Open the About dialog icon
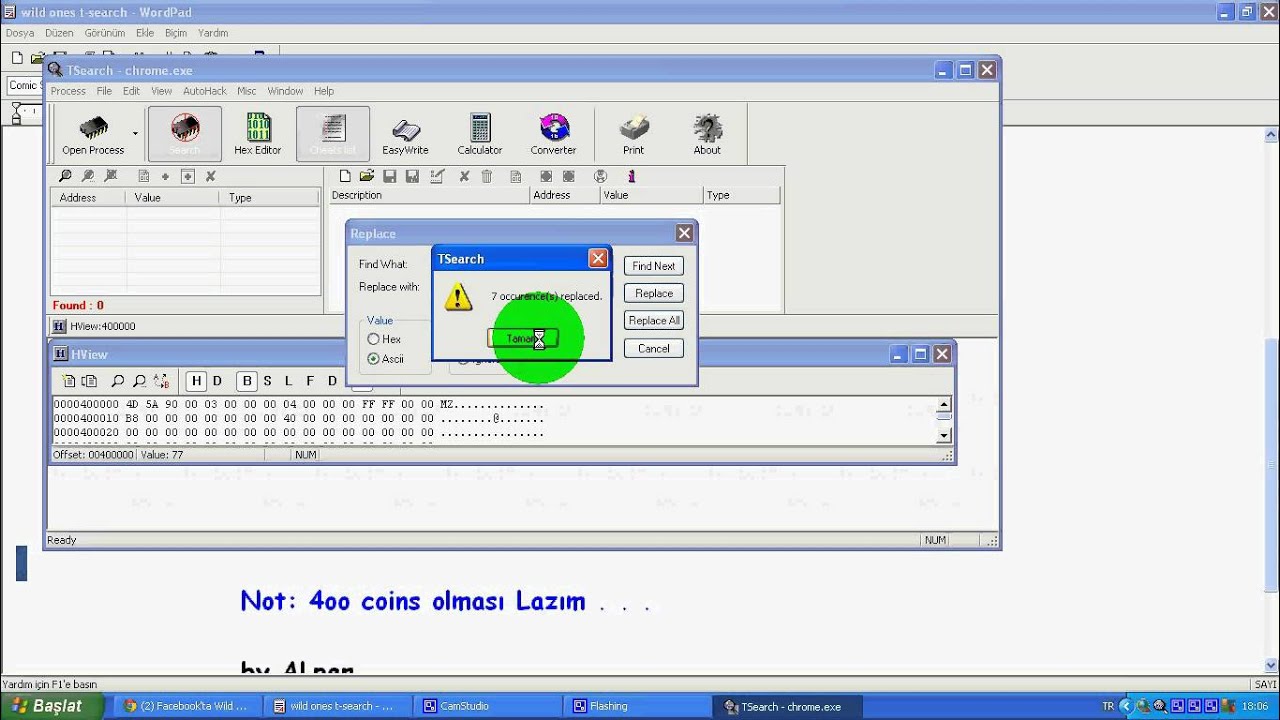 tap(707, 134)
